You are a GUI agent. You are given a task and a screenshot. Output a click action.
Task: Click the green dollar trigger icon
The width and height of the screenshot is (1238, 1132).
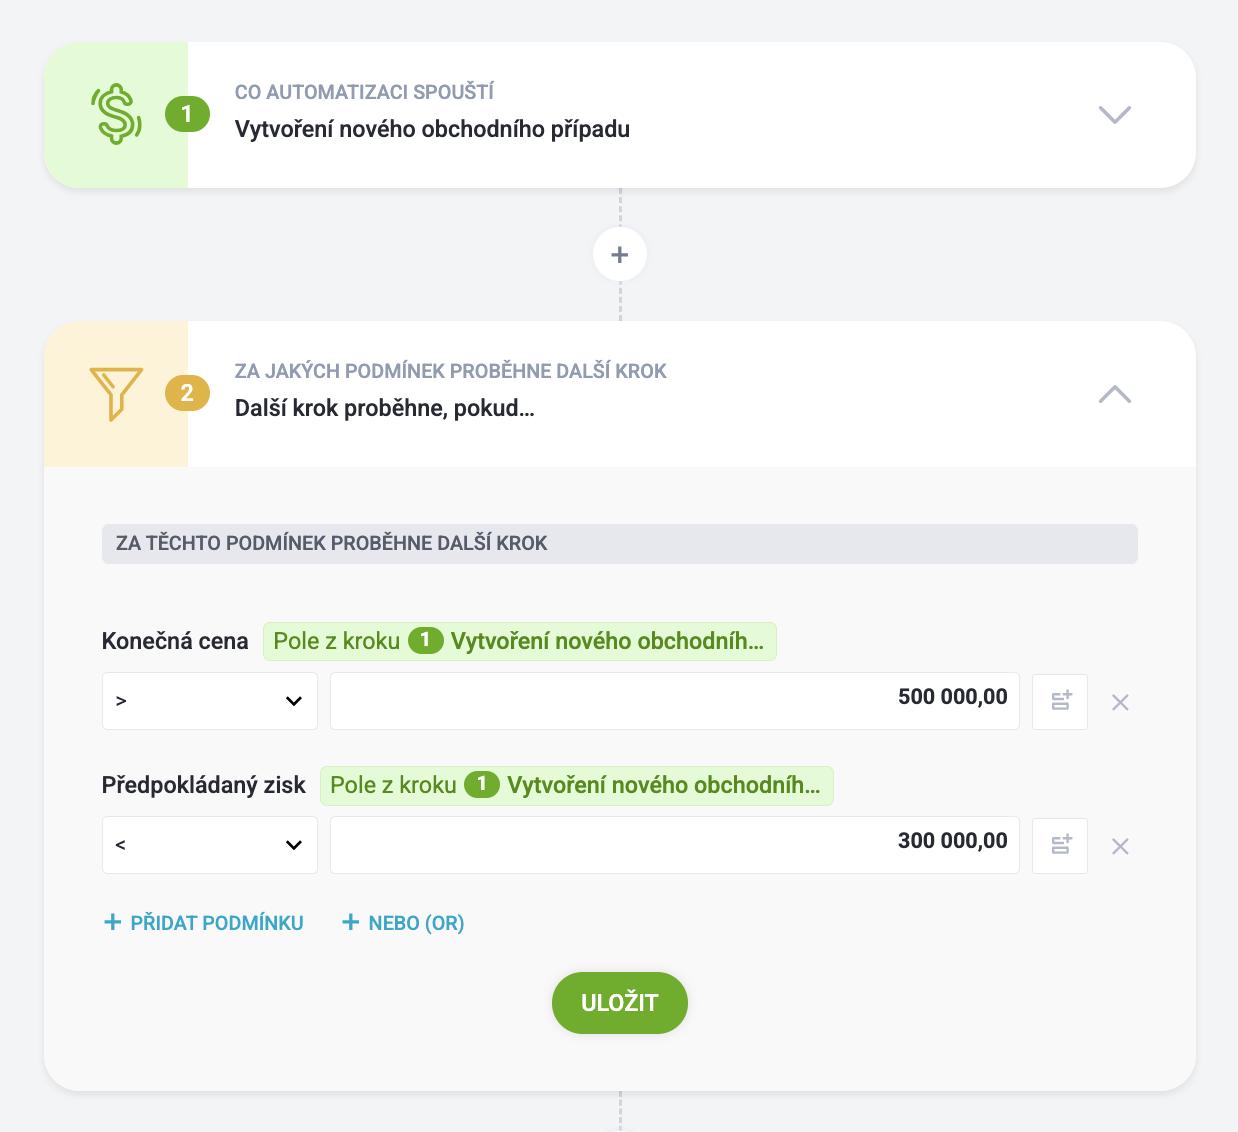tap(116, 114)
